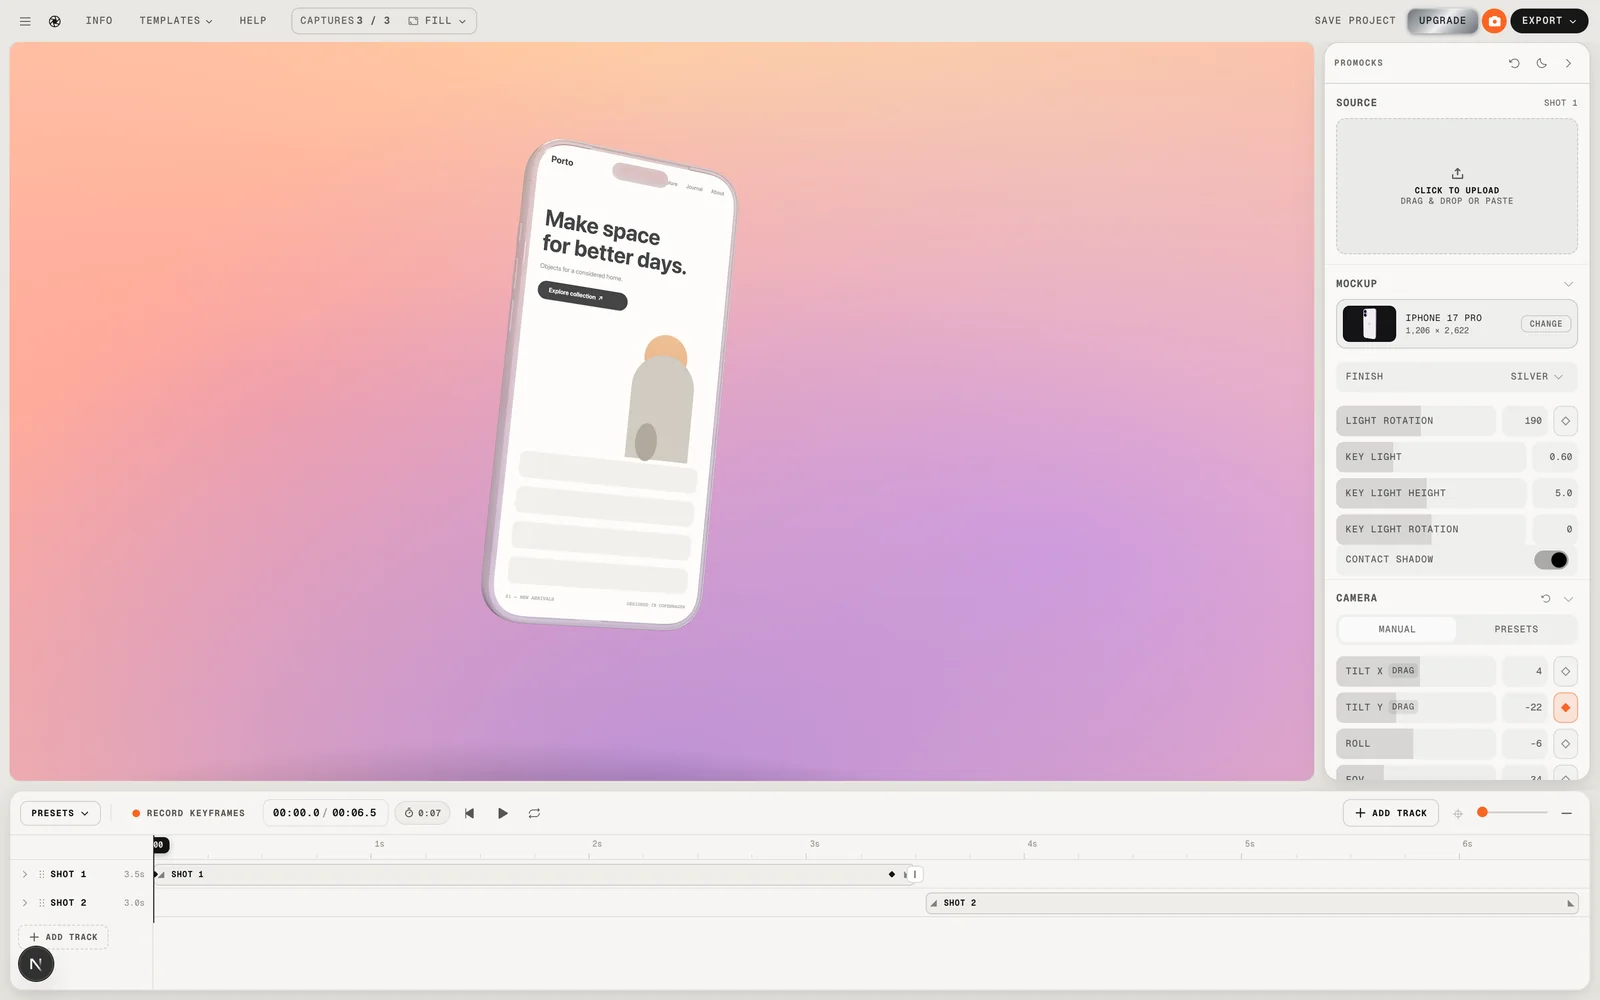Screen dimensions: 1600x1000
Task: Switch to the Manual camera tab
Action: [1397, 629]
